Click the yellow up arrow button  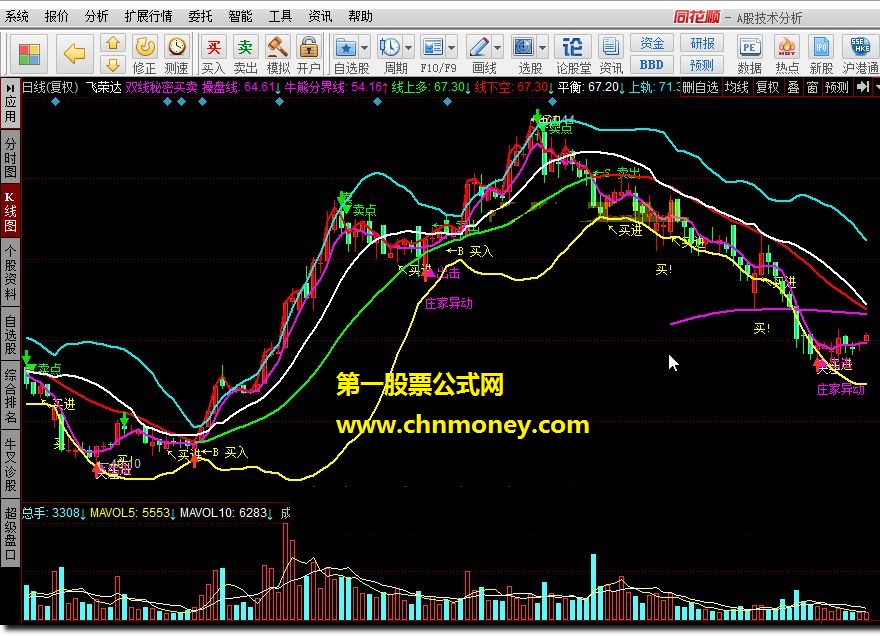pyautogui.click(x=113, y=44)
